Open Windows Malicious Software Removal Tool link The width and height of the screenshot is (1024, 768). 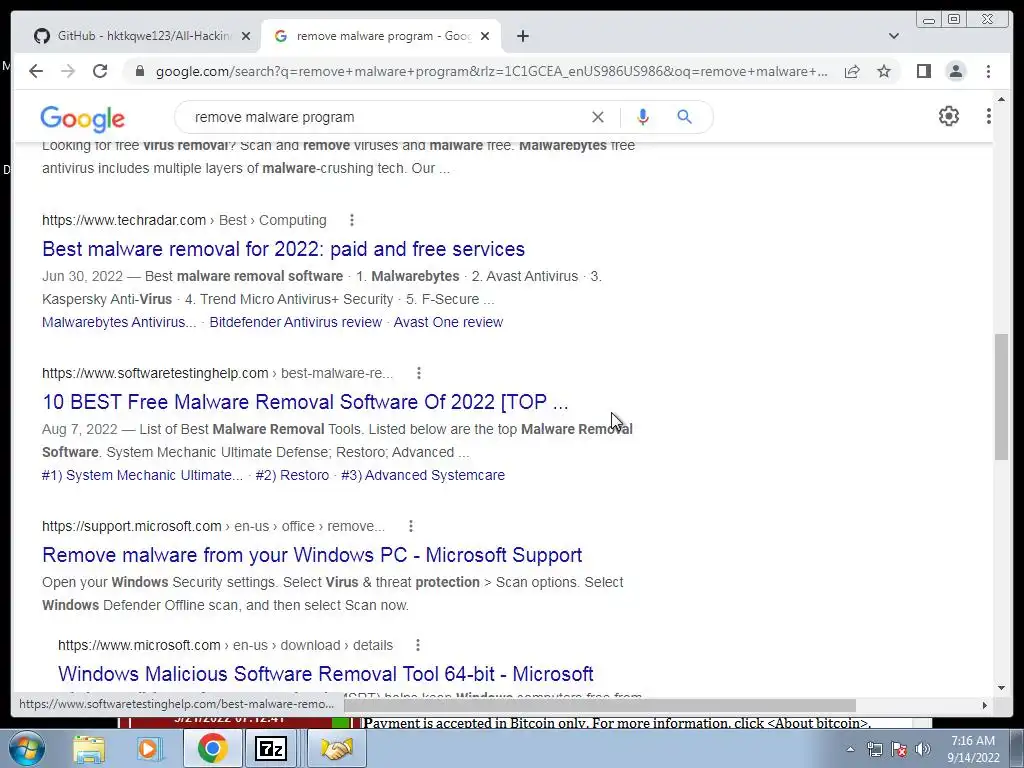(325, 673)
